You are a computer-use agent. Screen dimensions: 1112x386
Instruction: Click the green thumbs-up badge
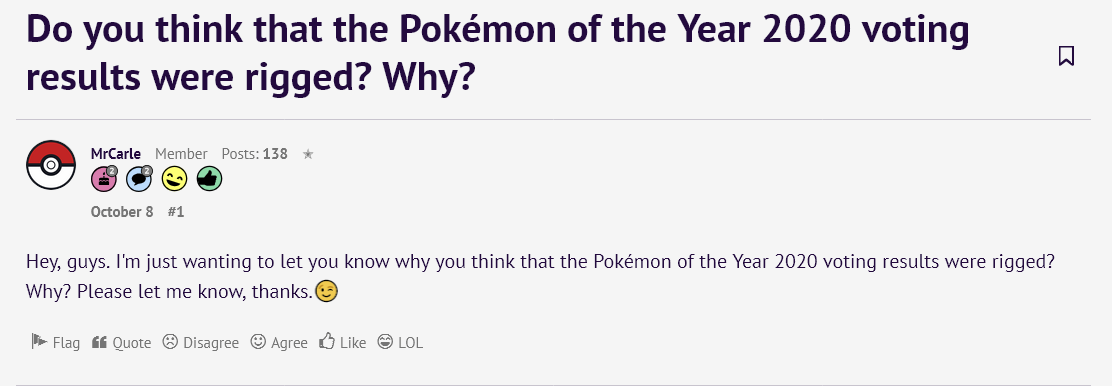pyautogui.click(x=209, y=179)
